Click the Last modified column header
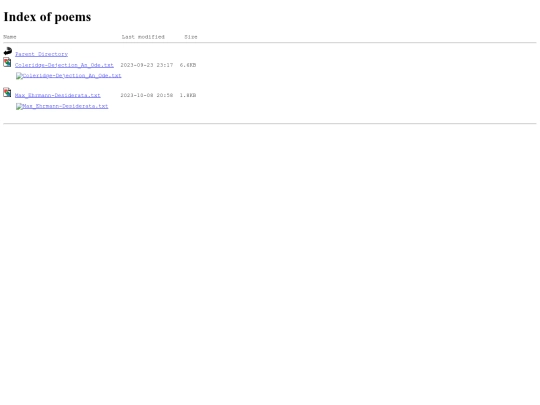Screen dimensions: 540x405 click(x=143, y=37)
